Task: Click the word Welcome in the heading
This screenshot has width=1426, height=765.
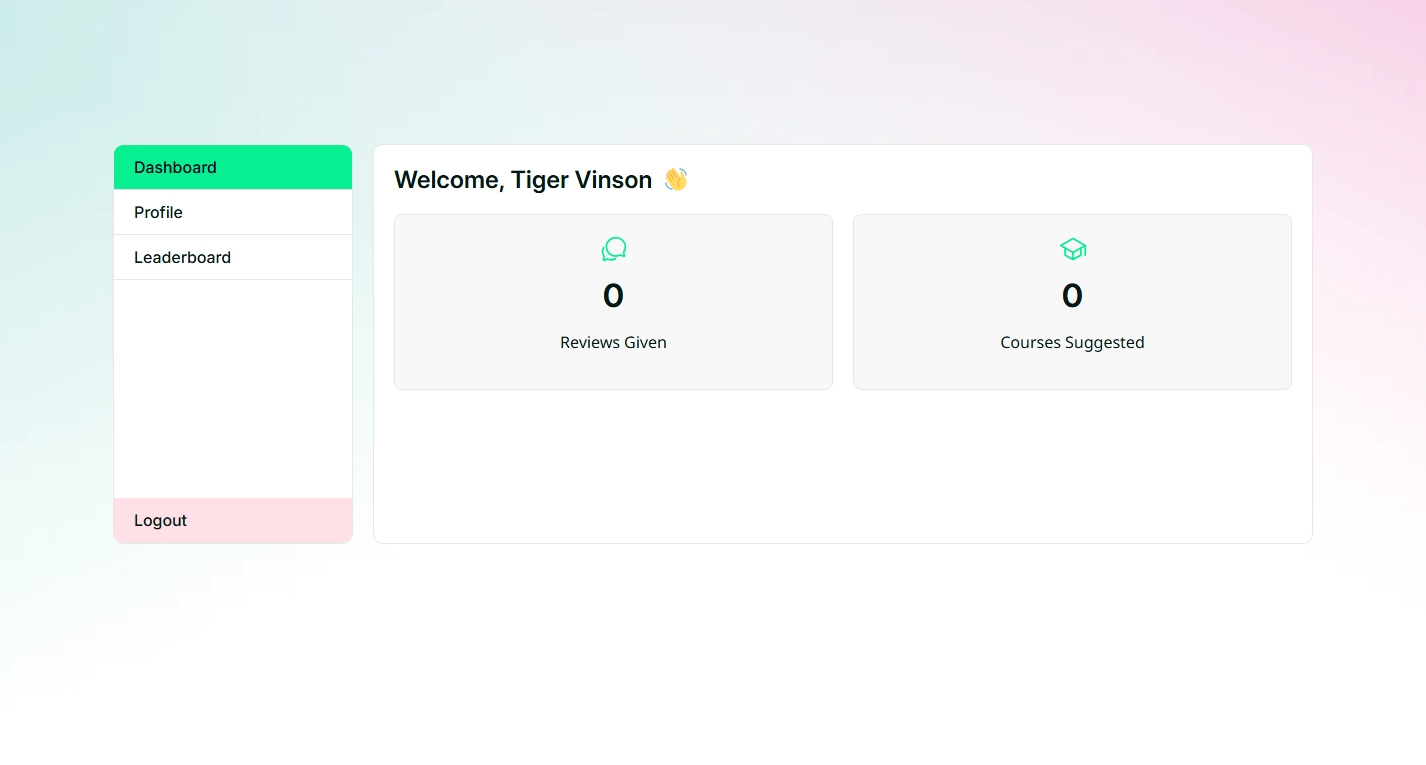Action: tap(447, 179)
